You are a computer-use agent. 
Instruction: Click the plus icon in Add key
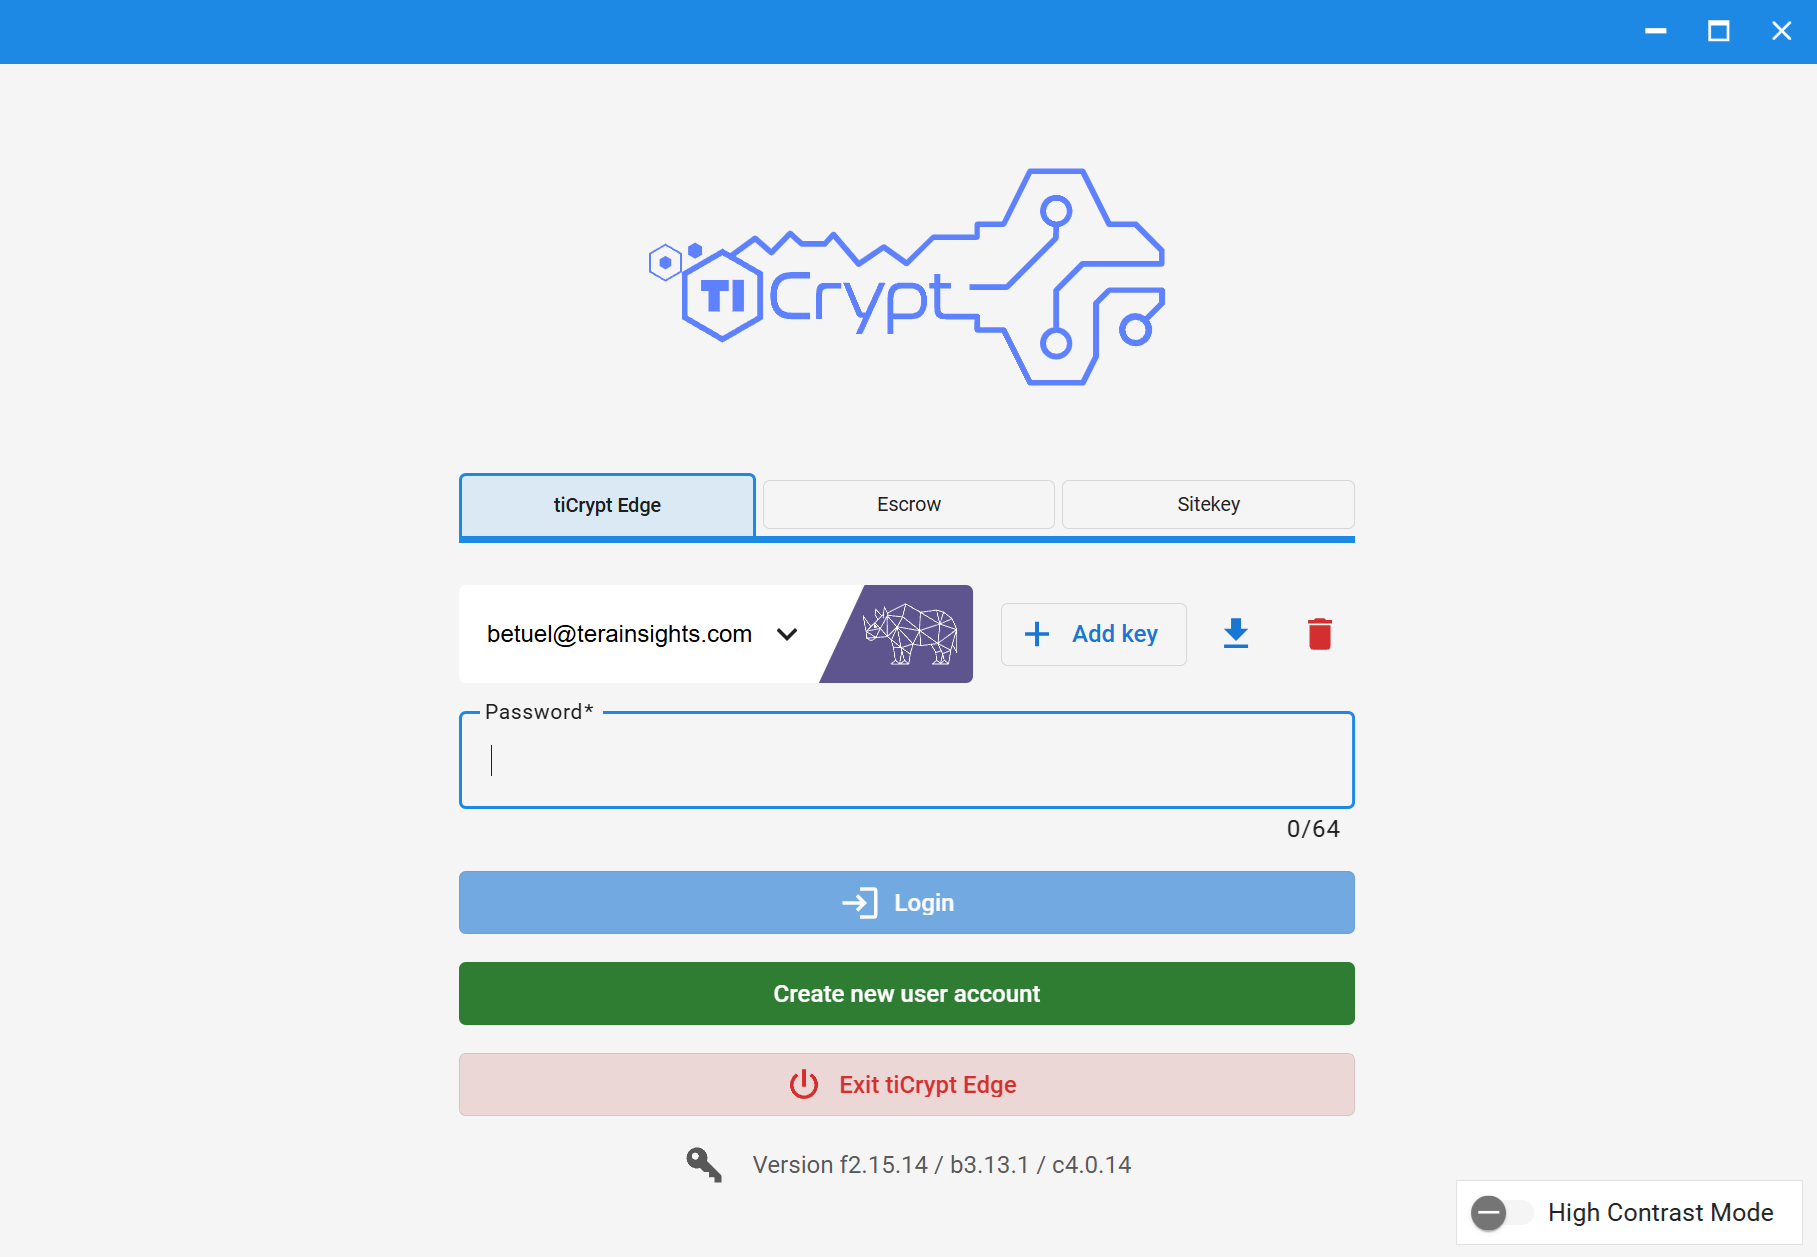tap(1037, 634)
